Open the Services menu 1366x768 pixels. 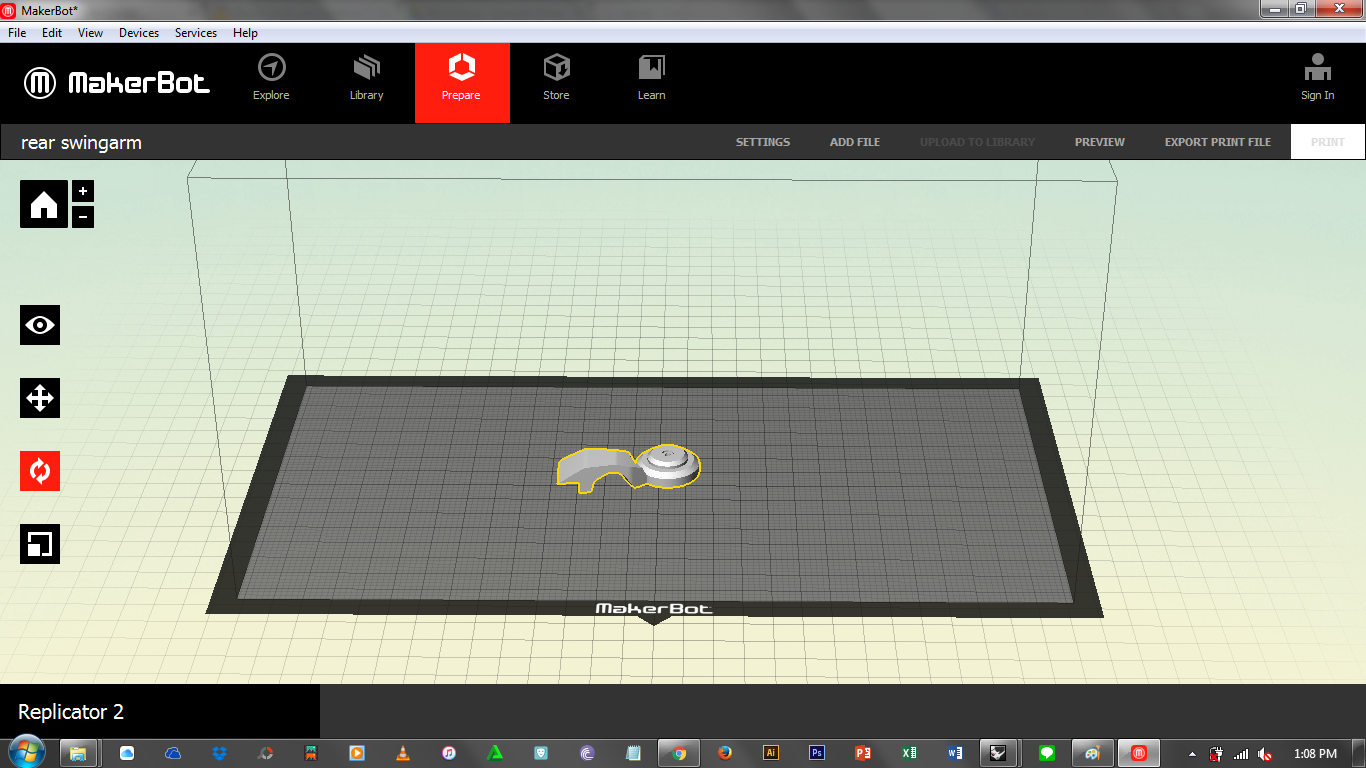tap(196, 33)
